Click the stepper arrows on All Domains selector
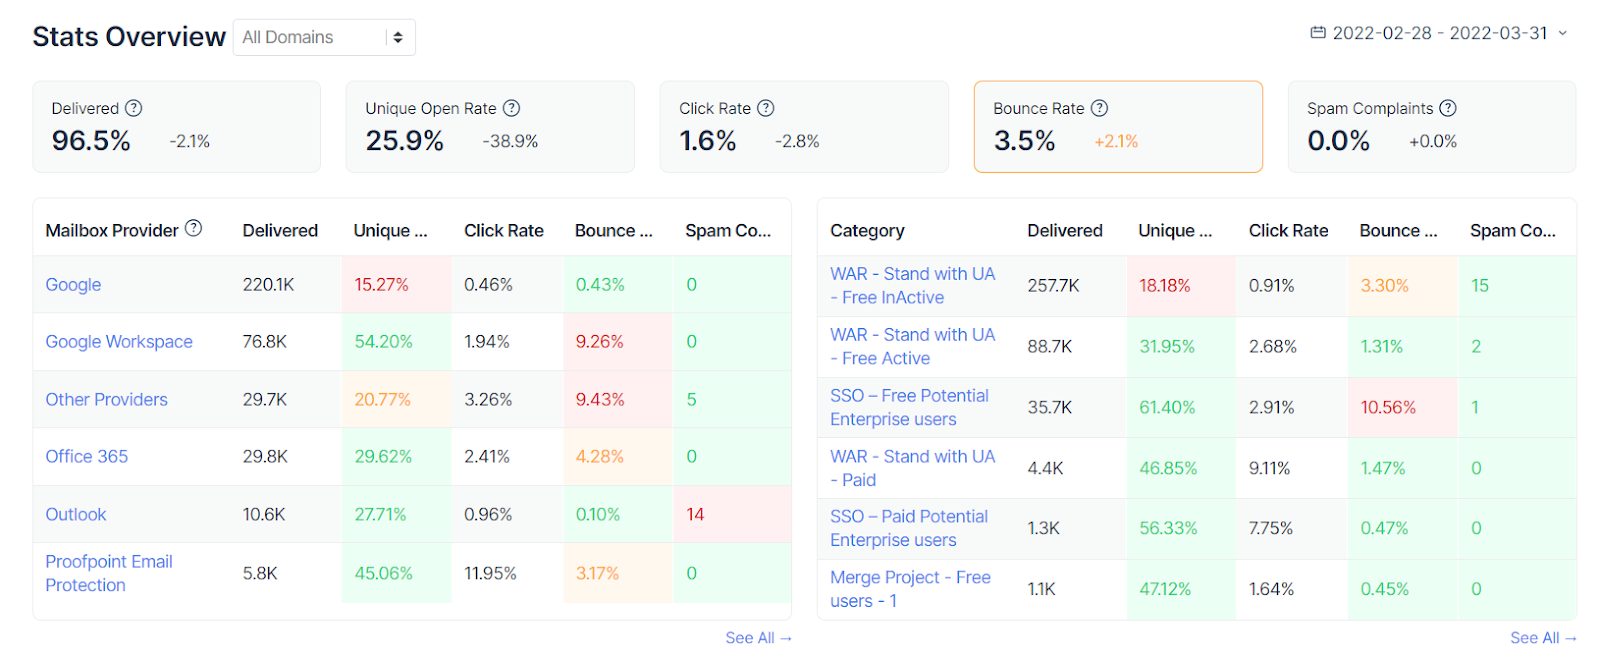 pyautogui.click(x=400, y=37)
